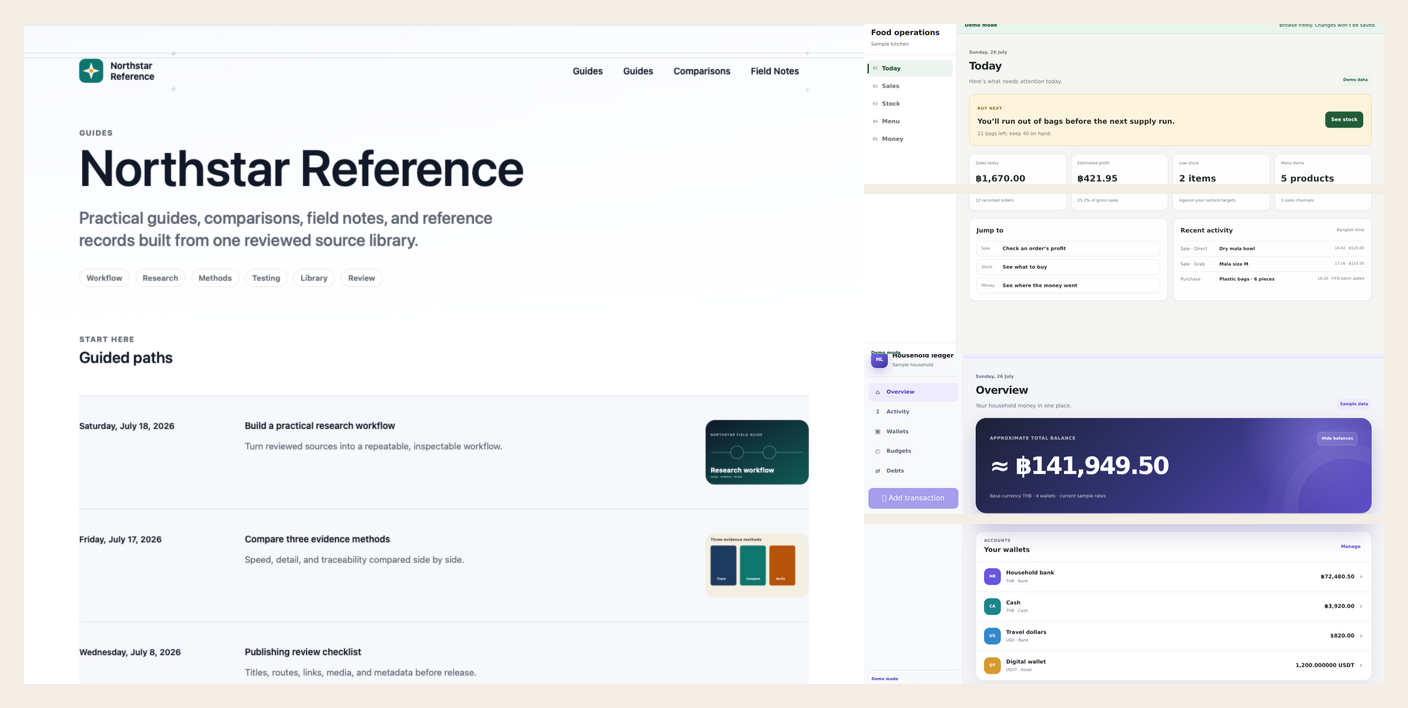
Task: Click the wallet icon beside Wallets
Action: point(878,432)
